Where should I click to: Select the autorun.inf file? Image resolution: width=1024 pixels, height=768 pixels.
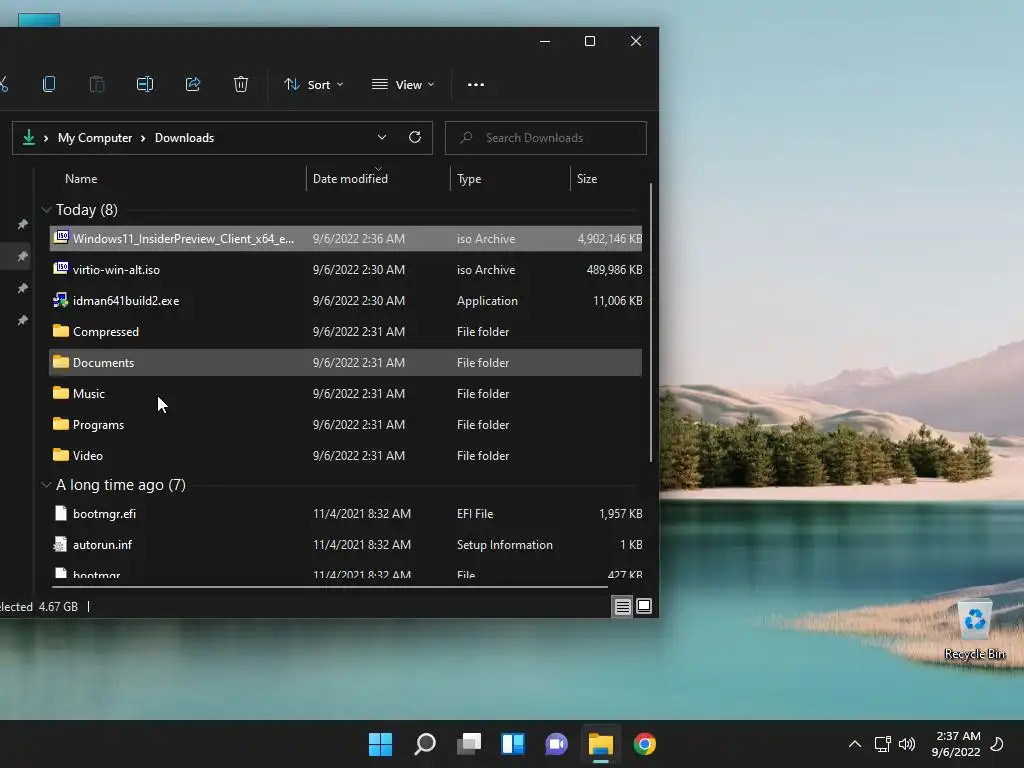pyautogui.click(x=345, y=545)
